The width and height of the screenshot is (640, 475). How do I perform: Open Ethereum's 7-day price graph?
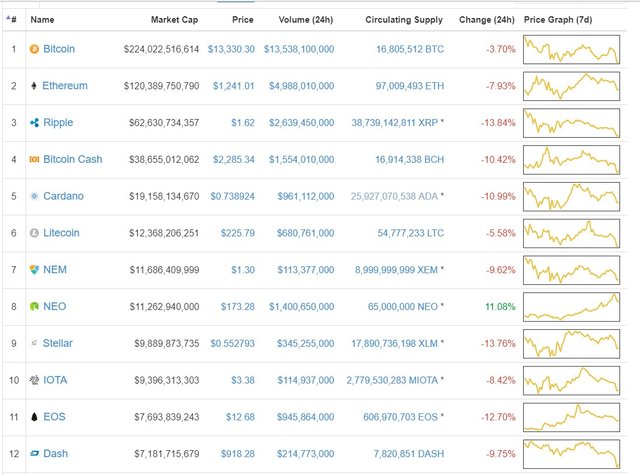pos(571,86)
